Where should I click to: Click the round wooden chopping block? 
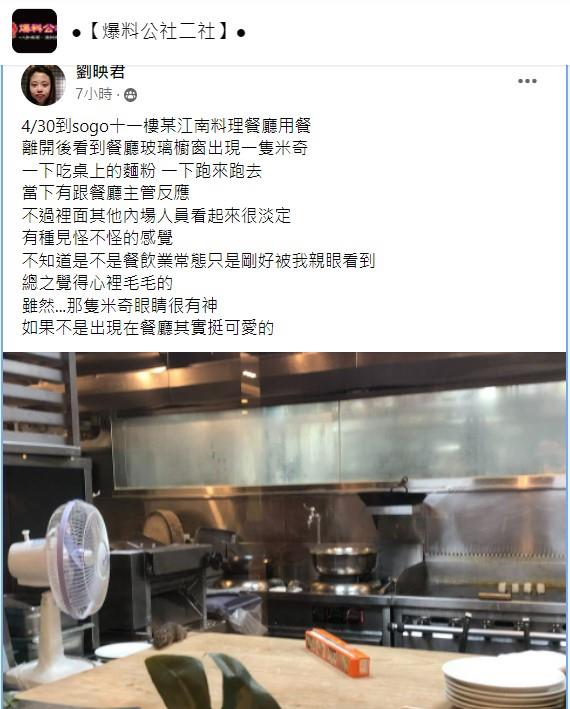[164, 527]
